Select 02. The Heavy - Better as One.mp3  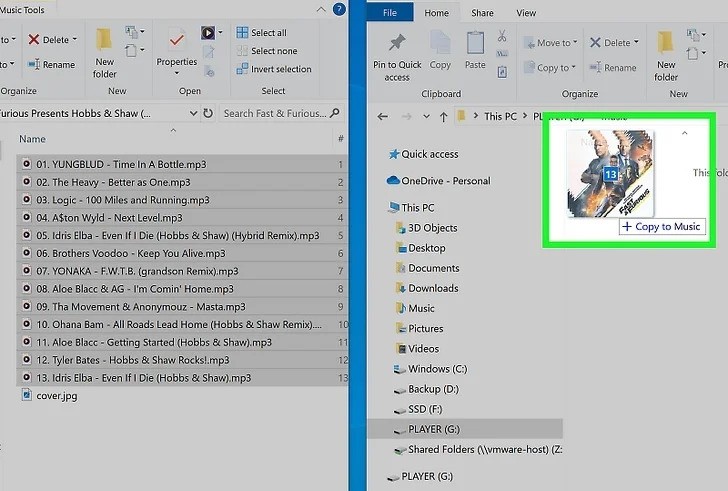(182, 182)
